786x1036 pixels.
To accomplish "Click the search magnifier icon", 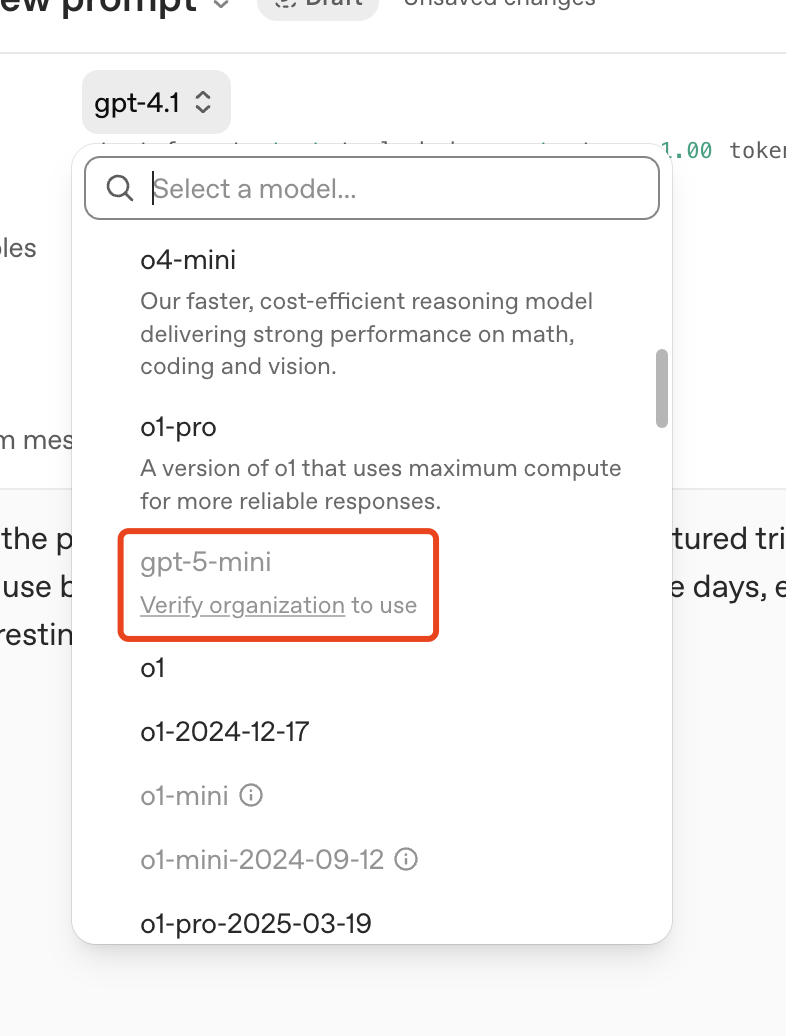I will [x=120, y=188].
